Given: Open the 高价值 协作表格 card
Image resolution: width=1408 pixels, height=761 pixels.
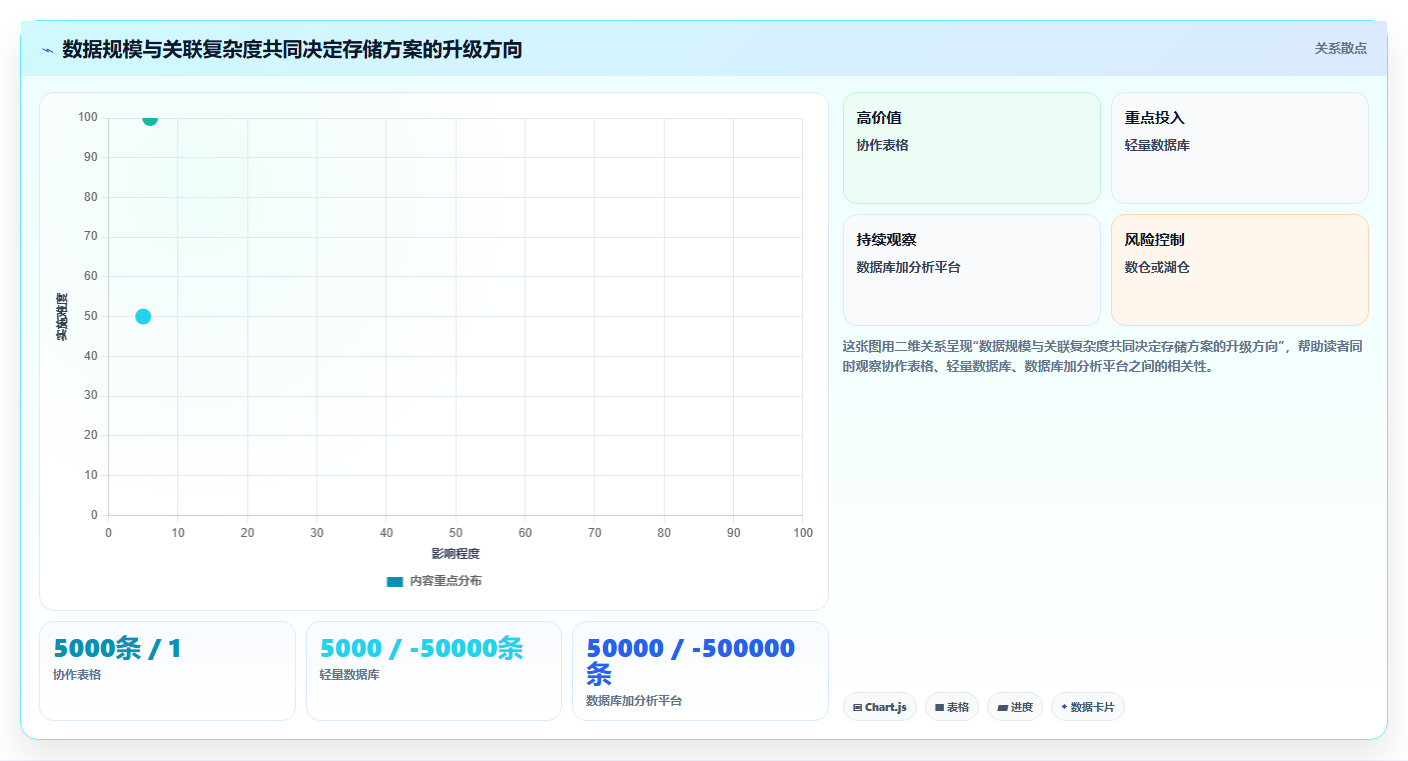Looking at the screenshot, I should pos(971,148).
